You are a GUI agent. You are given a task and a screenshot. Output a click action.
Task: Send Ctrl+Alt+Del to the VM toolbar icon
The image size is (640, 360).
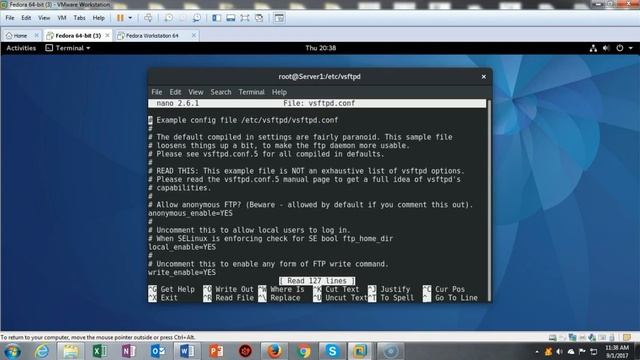[x=148, y=18]
